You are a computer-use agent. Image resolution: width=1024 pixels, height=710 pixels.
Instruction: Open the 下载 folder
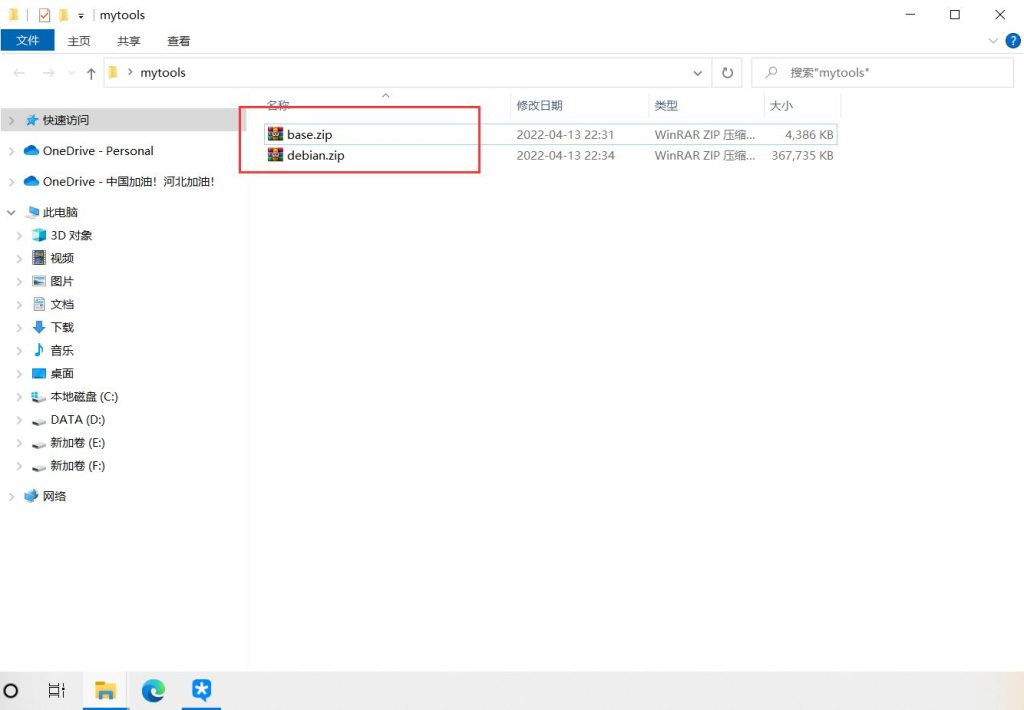click(61, 327)
